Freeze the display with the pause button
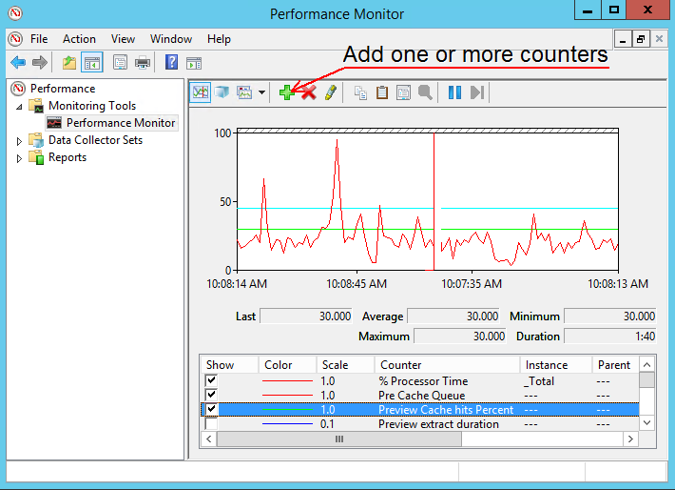675x490 pixels. coord(455,92)
